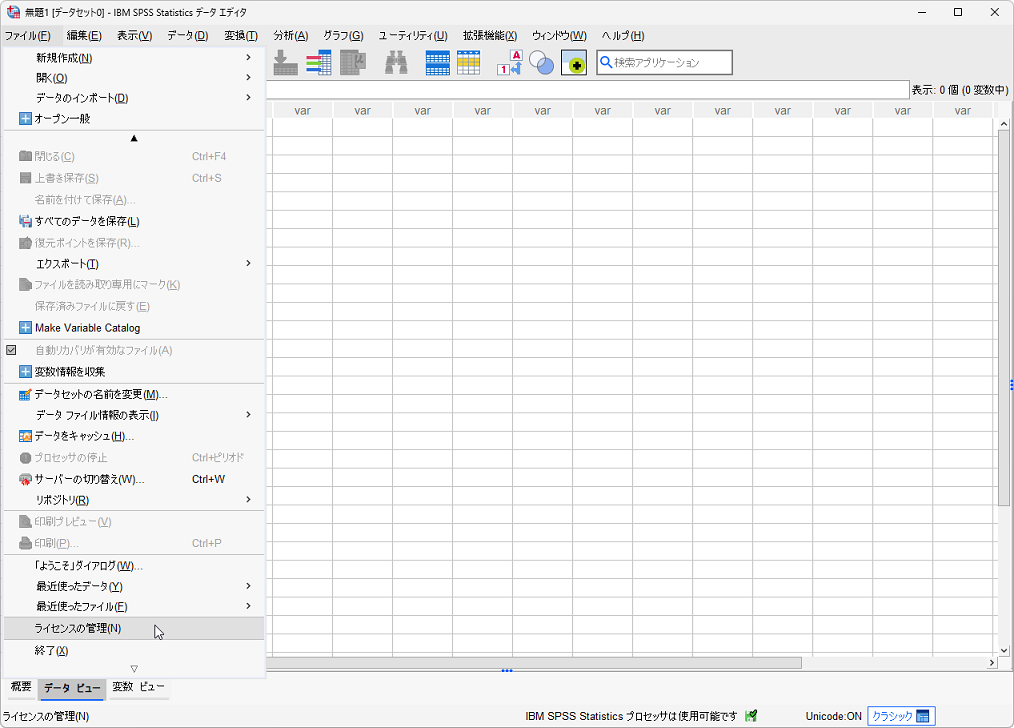1014x728 pixels.
Task: Click the Show All Variables plus icon
Action: pyautogui.click(x=573, y=63)
